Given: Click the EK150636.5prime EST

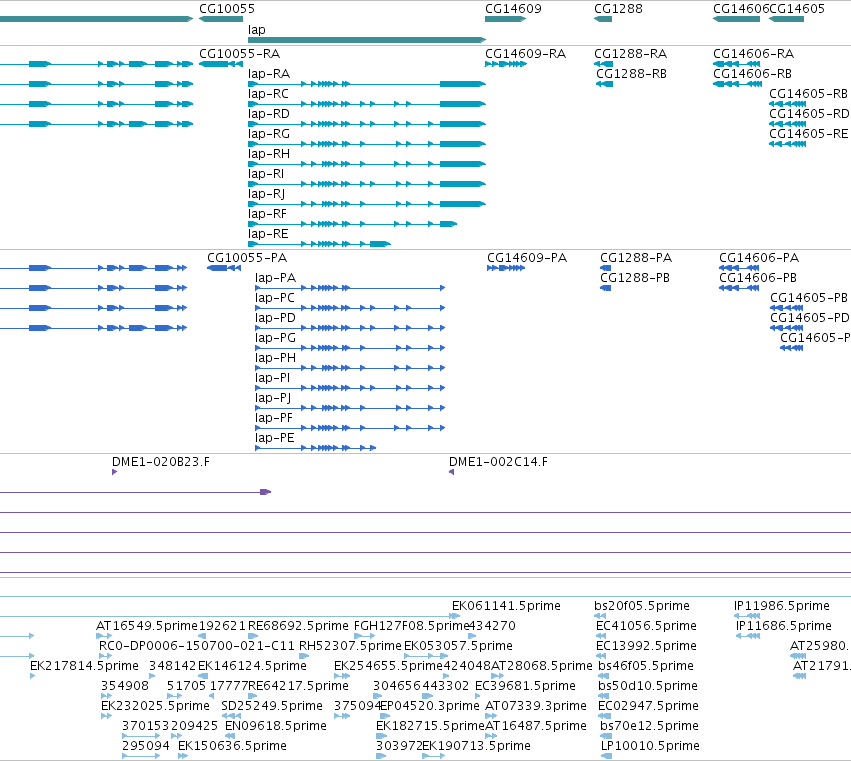Looking at the screenshot, I should (x=183, y=756).
